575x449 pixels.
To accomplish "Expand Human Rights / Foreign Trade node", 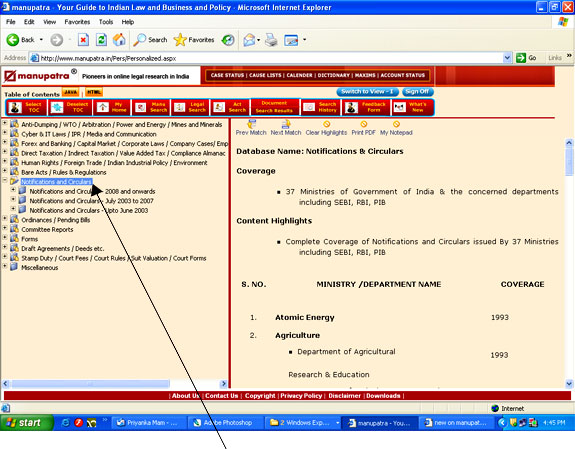I will 5,161.
